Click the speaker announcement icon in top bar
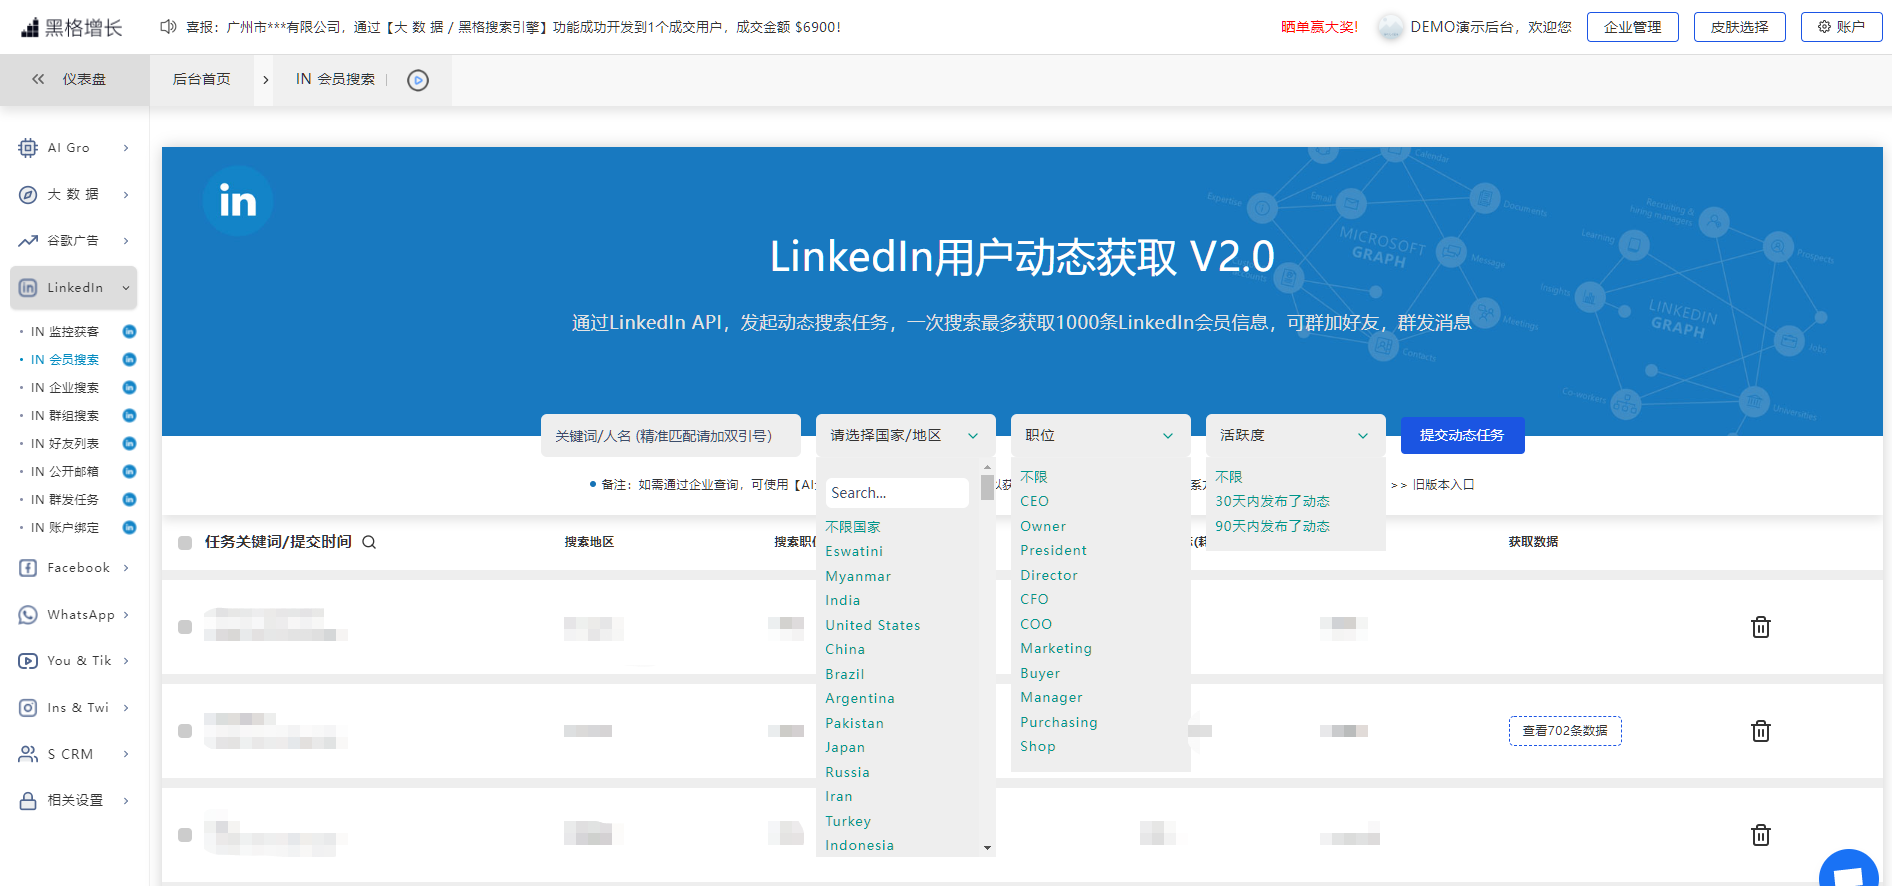Screen dimensions: 1892x886 pyautogui.click(x=168, y=27)
